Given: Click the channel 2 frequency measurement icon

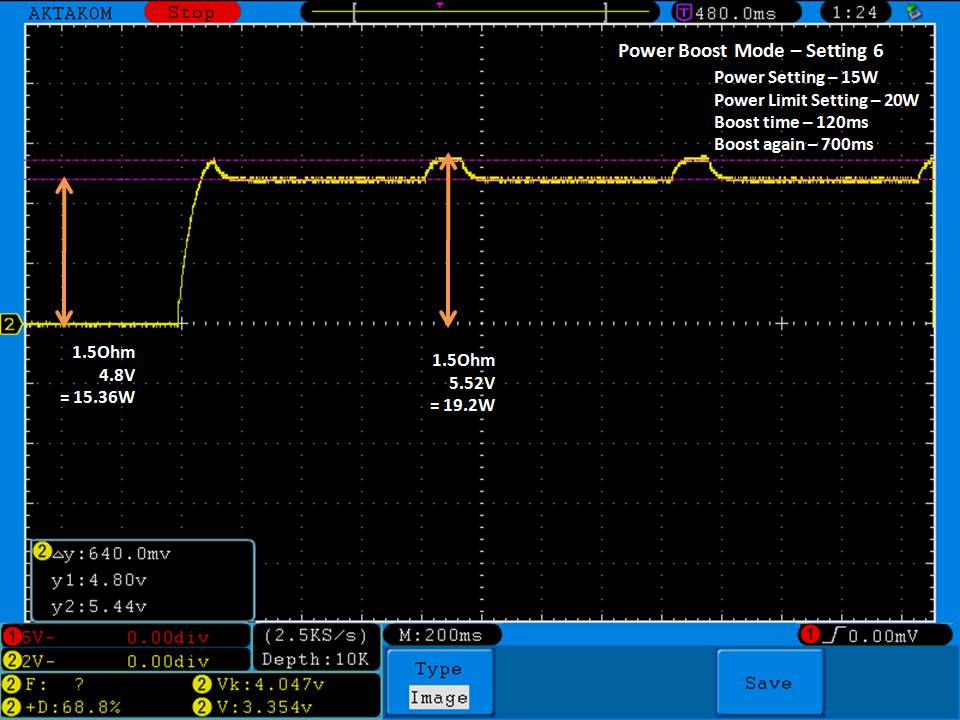Looking at the screenshot, I should click(11, 685).
